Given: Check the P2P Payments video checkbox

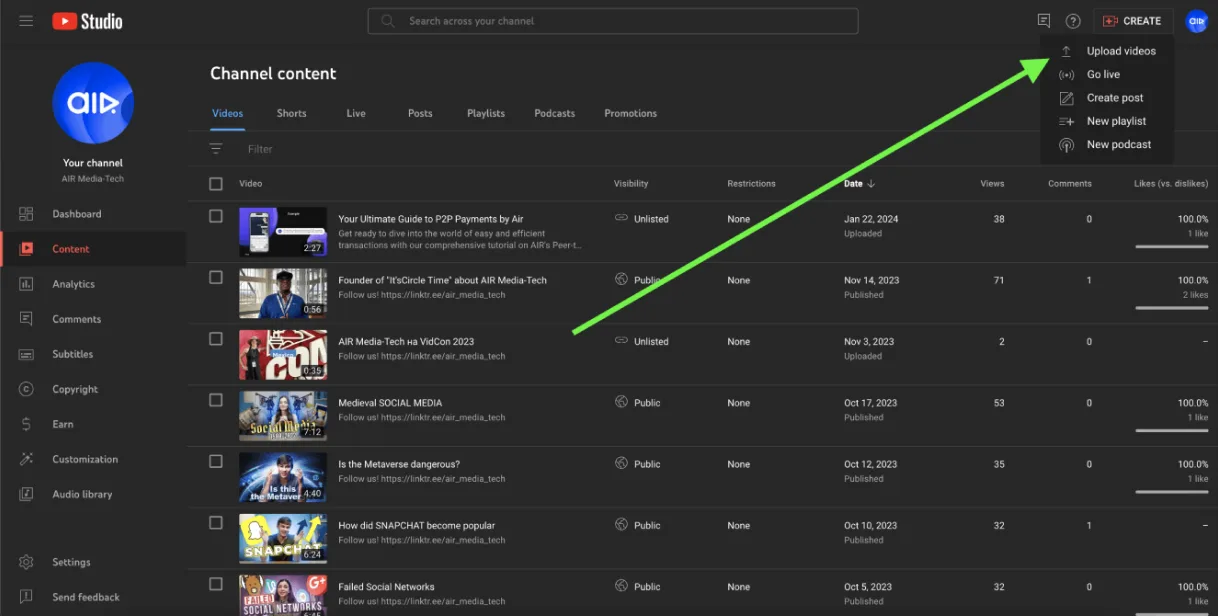Looking at the screenshot, I should (x=216, y=216).
